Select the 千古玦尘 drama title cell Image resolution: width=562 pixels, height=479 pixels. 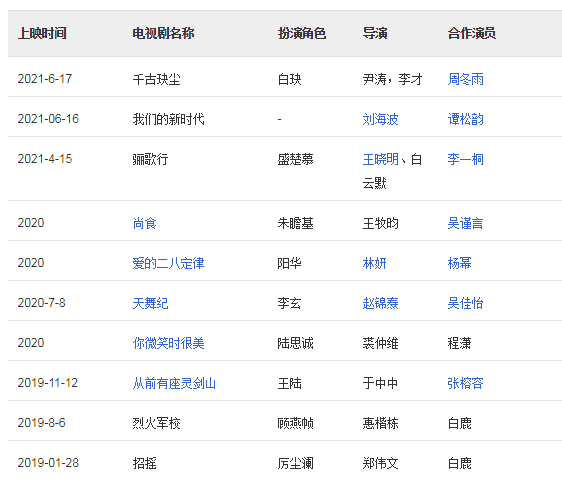tap(157, 79)
